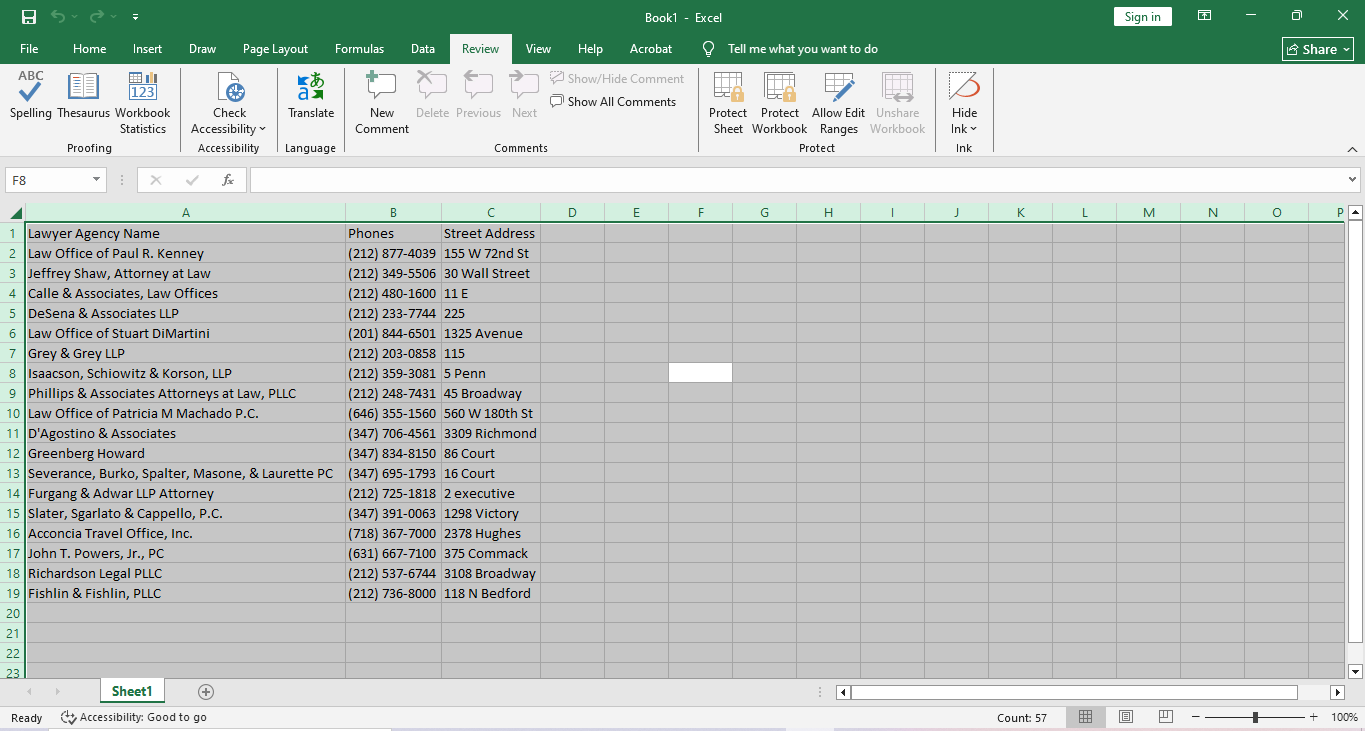
Task: Add a new sheet with plus button
Action: point(206,692)
